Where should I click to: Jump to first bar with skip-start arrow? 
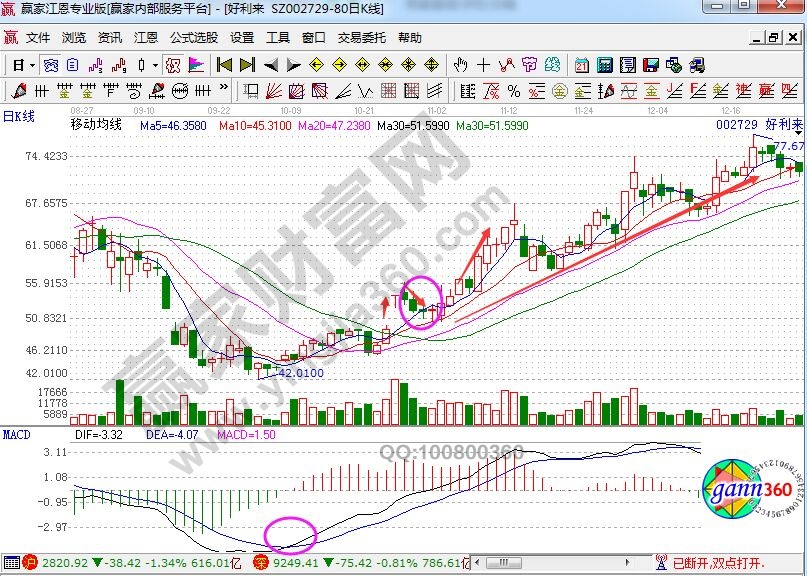point(224,65)
